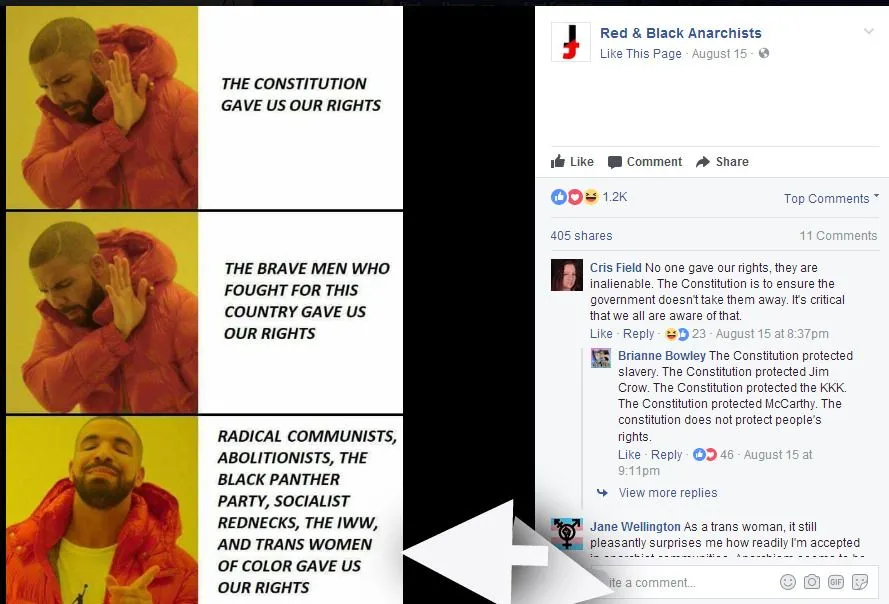Screen dimensions: 889x604
Task: Click the thumbs-up Like icon on post
Action: (x=558, y=162)
